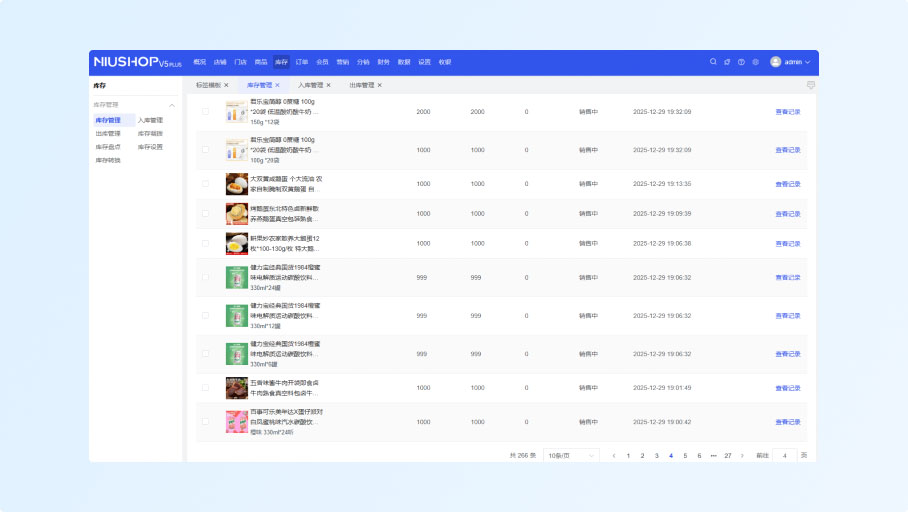Click the refresh icon in header
This screenshot has height=512, width=908.
[727, 62]
